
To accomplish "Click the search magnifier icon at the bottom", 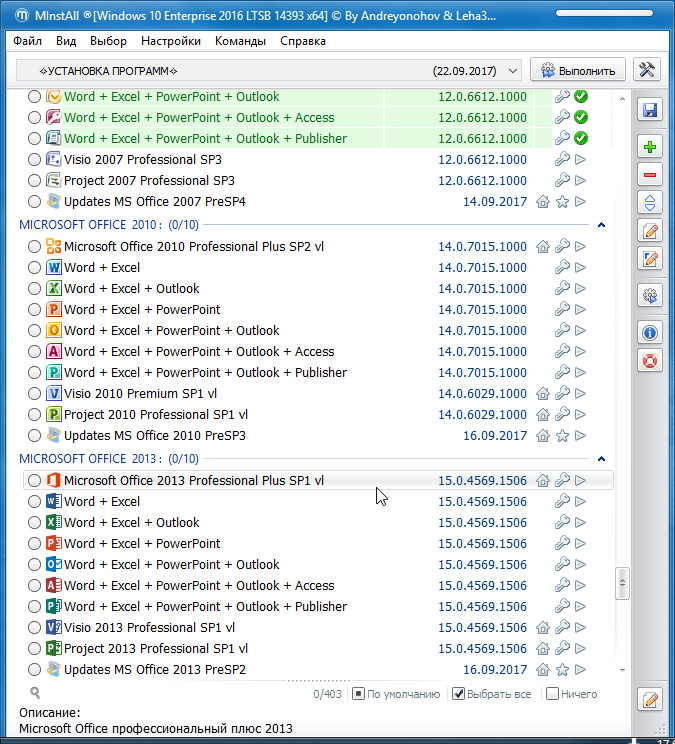I will click(35, 693).
